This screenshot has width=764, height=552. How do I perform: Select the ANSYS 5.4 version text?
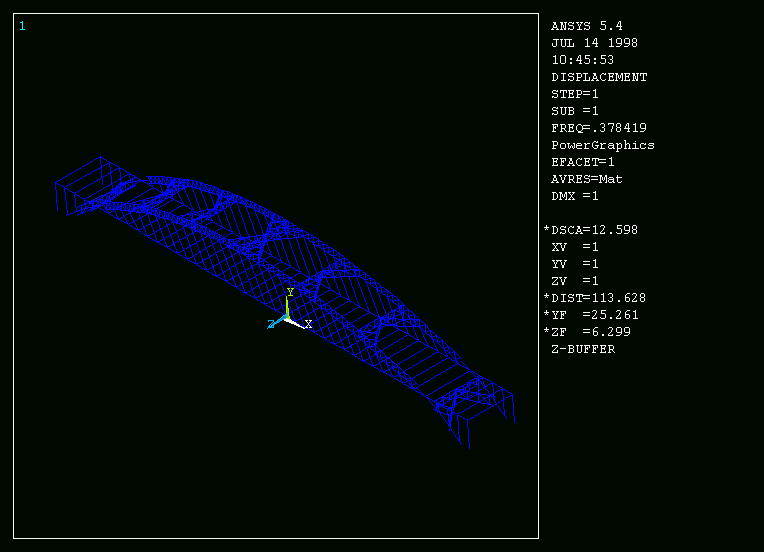[x=586, y=26]
